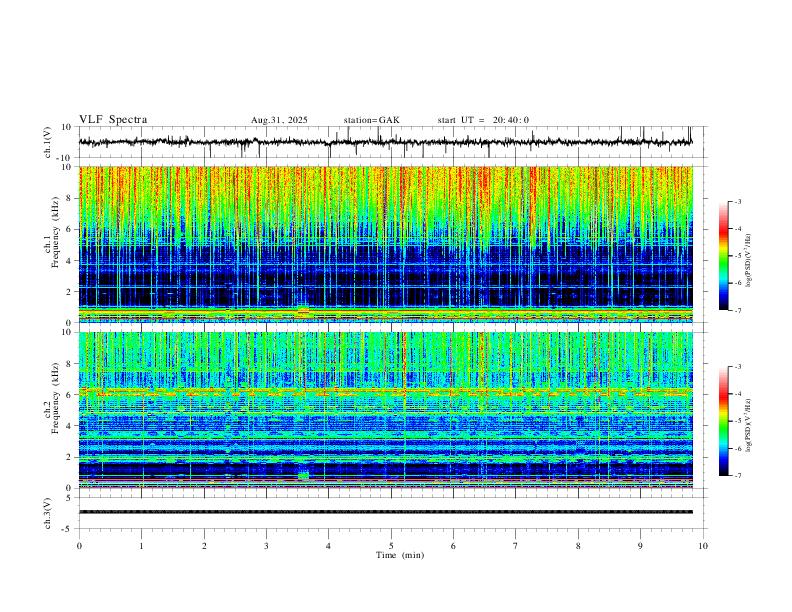Click the "6" tick on the time axis
The height and width of the screenshot is (612, 792).
453,546
